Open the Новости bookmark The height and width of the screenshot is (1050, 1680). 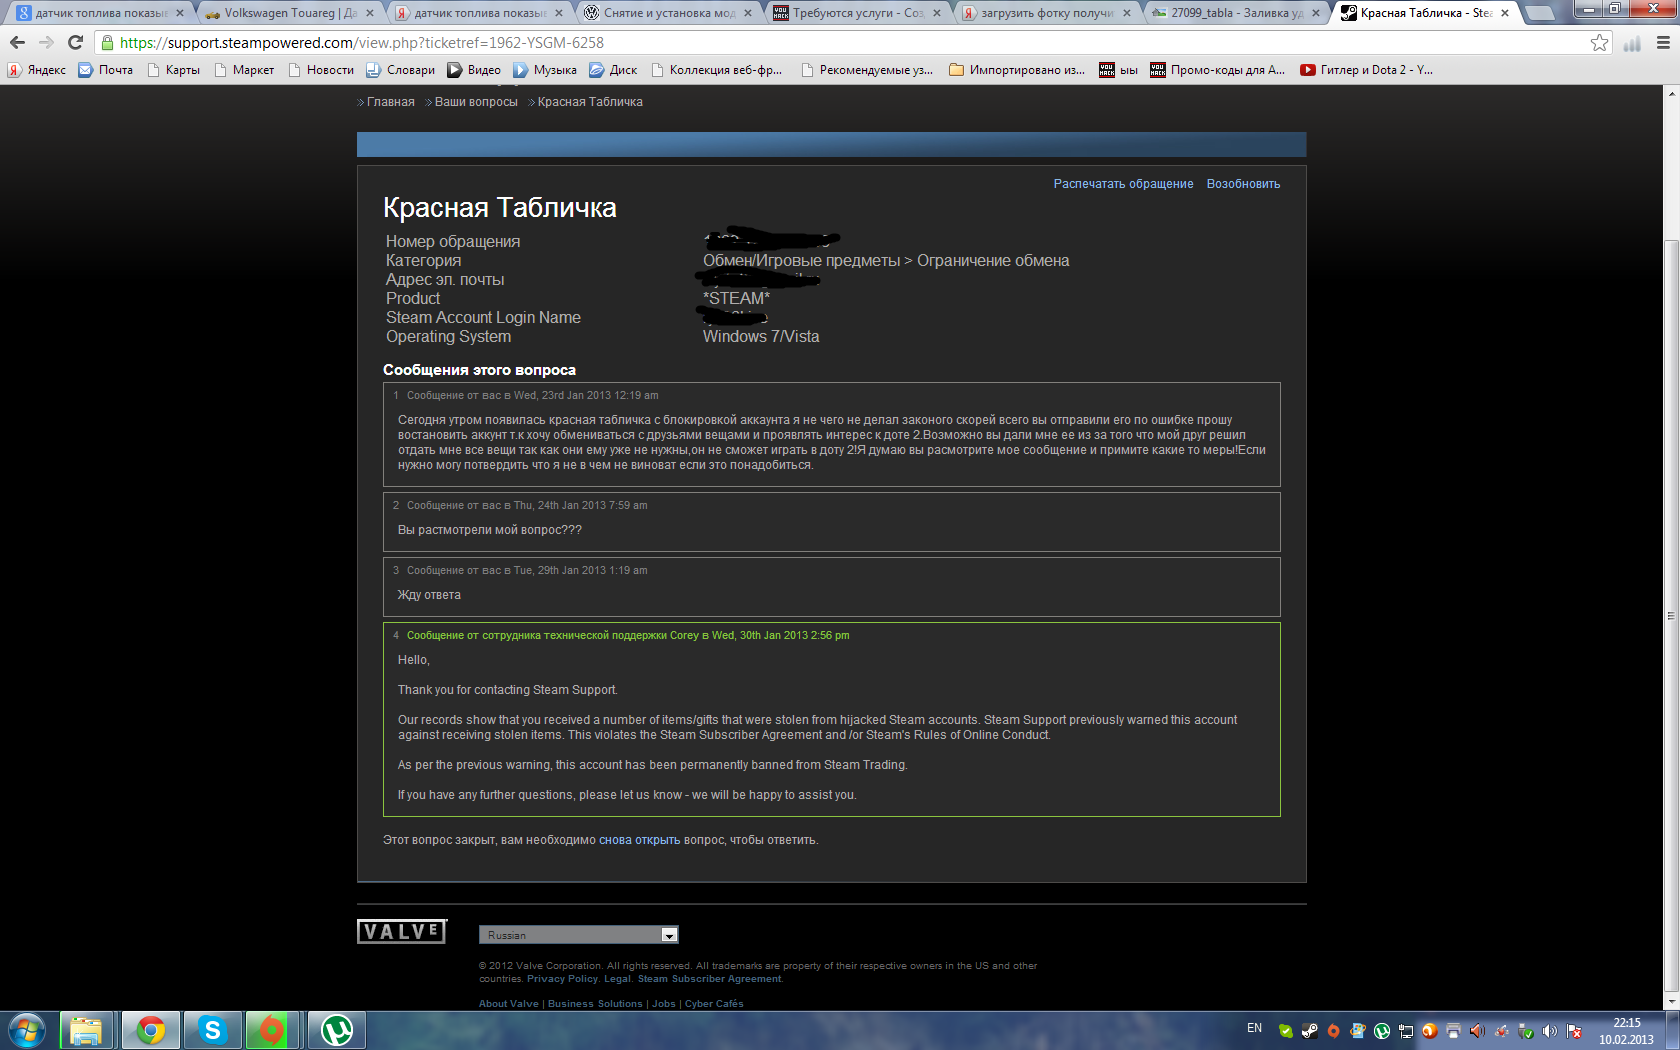[x=320, y=70]
